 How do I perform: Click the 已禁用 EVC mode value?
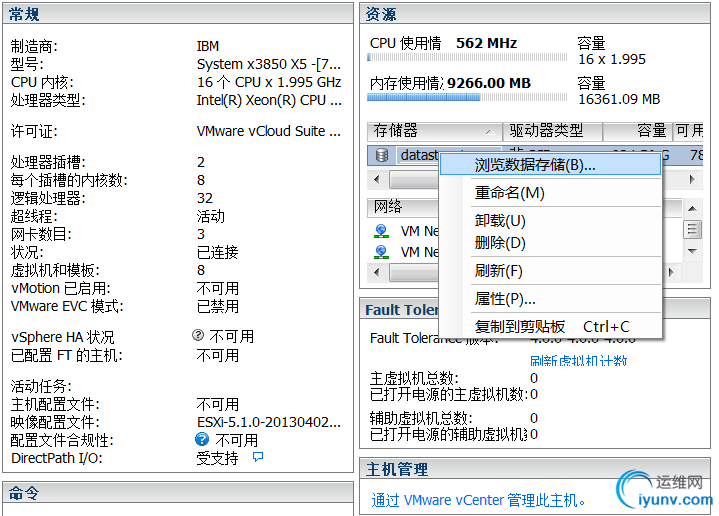click(x=217, y=306)
